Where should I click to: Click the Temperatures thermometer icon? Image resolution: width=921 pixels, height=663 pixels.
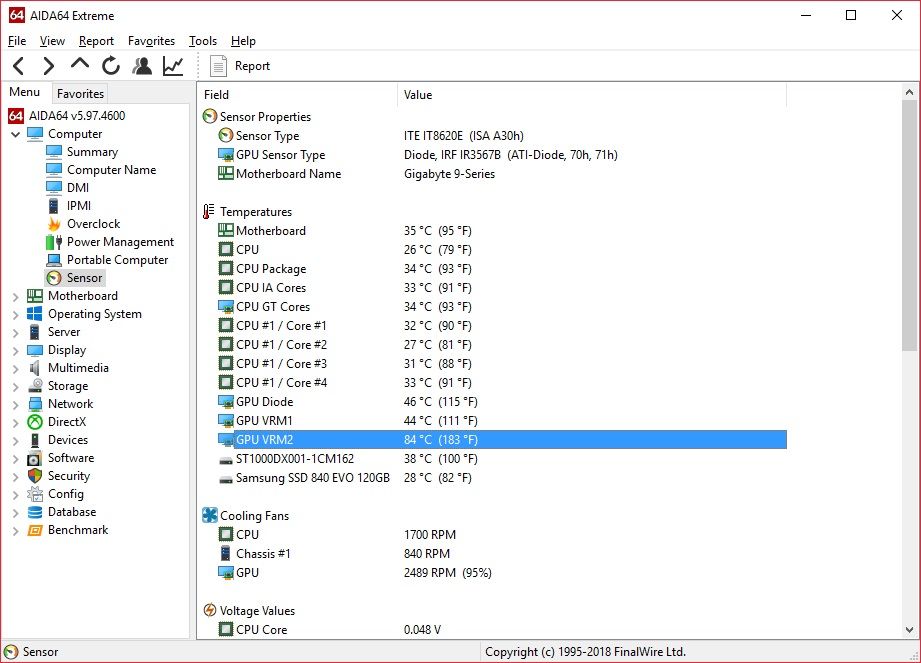pyautogui.click(x=209, y=211)
